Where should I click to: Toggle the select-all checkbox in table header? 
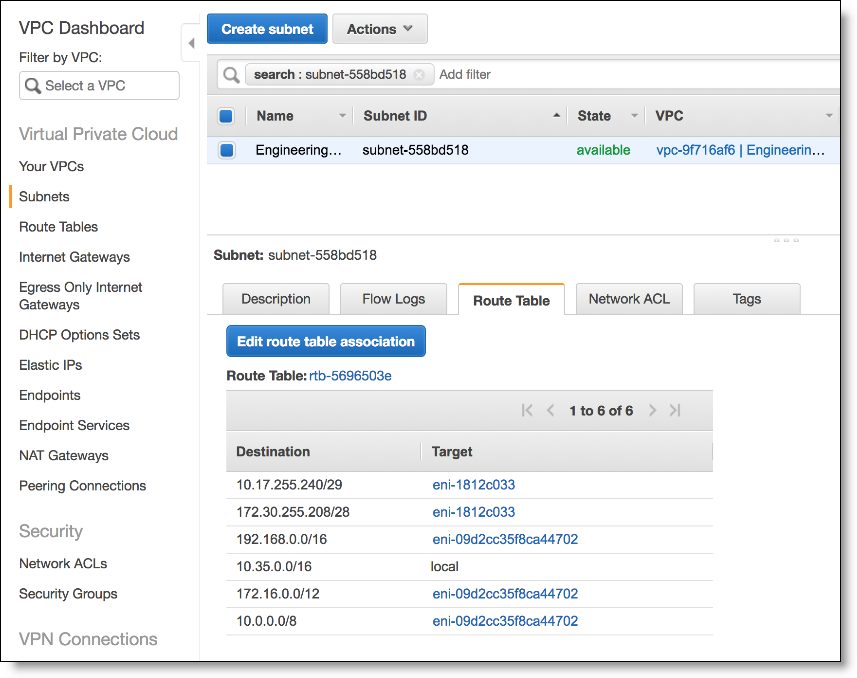point(226,116)
